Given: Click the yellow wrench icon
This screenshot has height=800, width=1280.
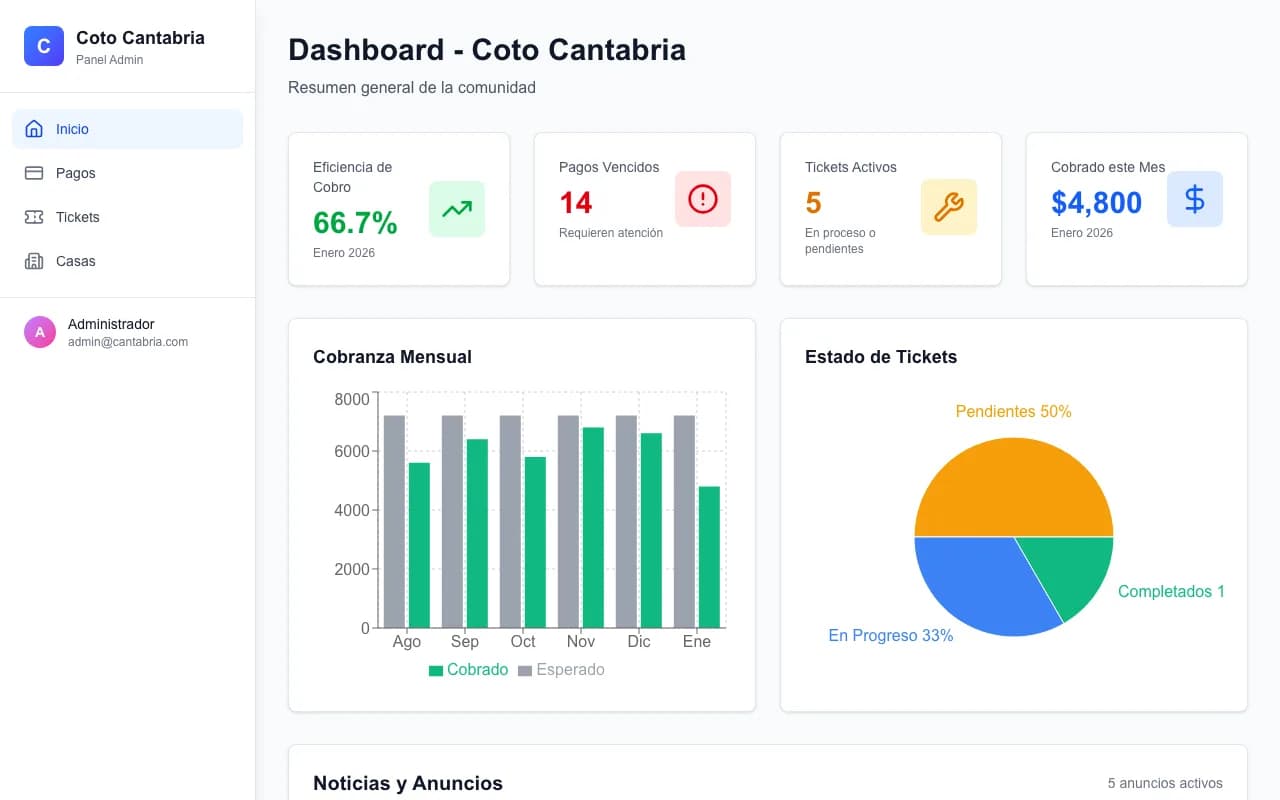Looking at the screenshot, I should click(x=949, y=207).
